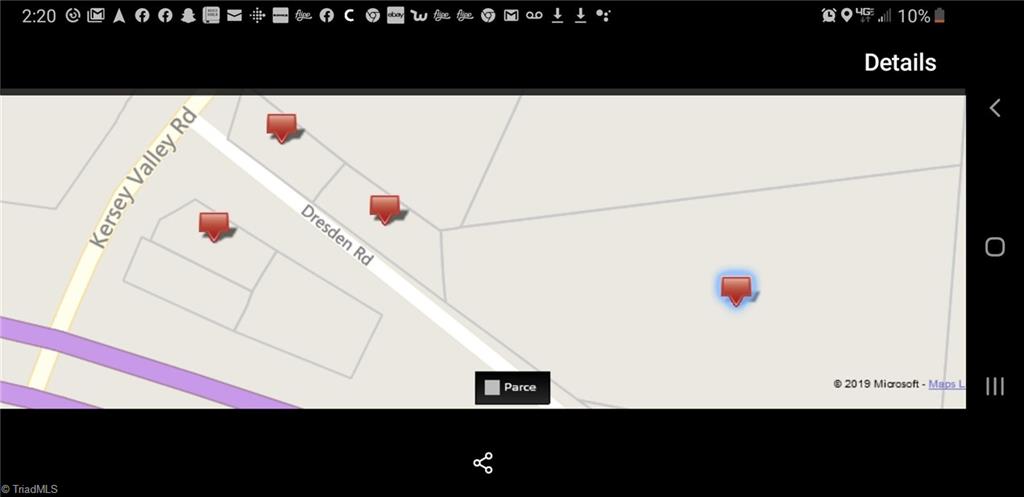This screenshot has width=1024, height=497.
Task: Select the blue highlighted map pin
Action: pyautogui.click(x=736, y=289)
